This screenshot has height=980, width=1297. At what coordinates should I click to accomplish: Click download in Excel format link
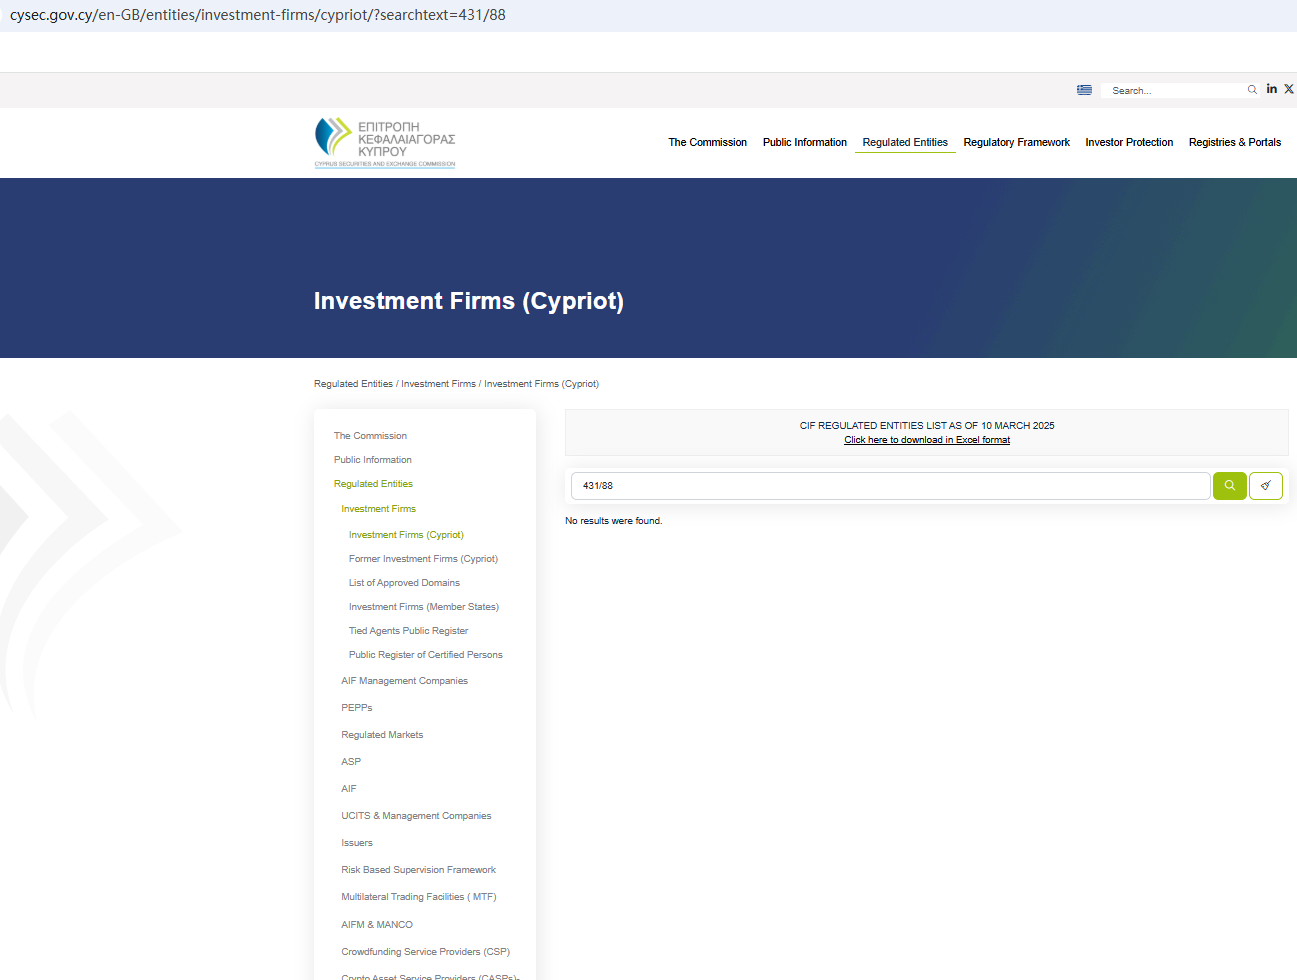(x=926, y=440)
